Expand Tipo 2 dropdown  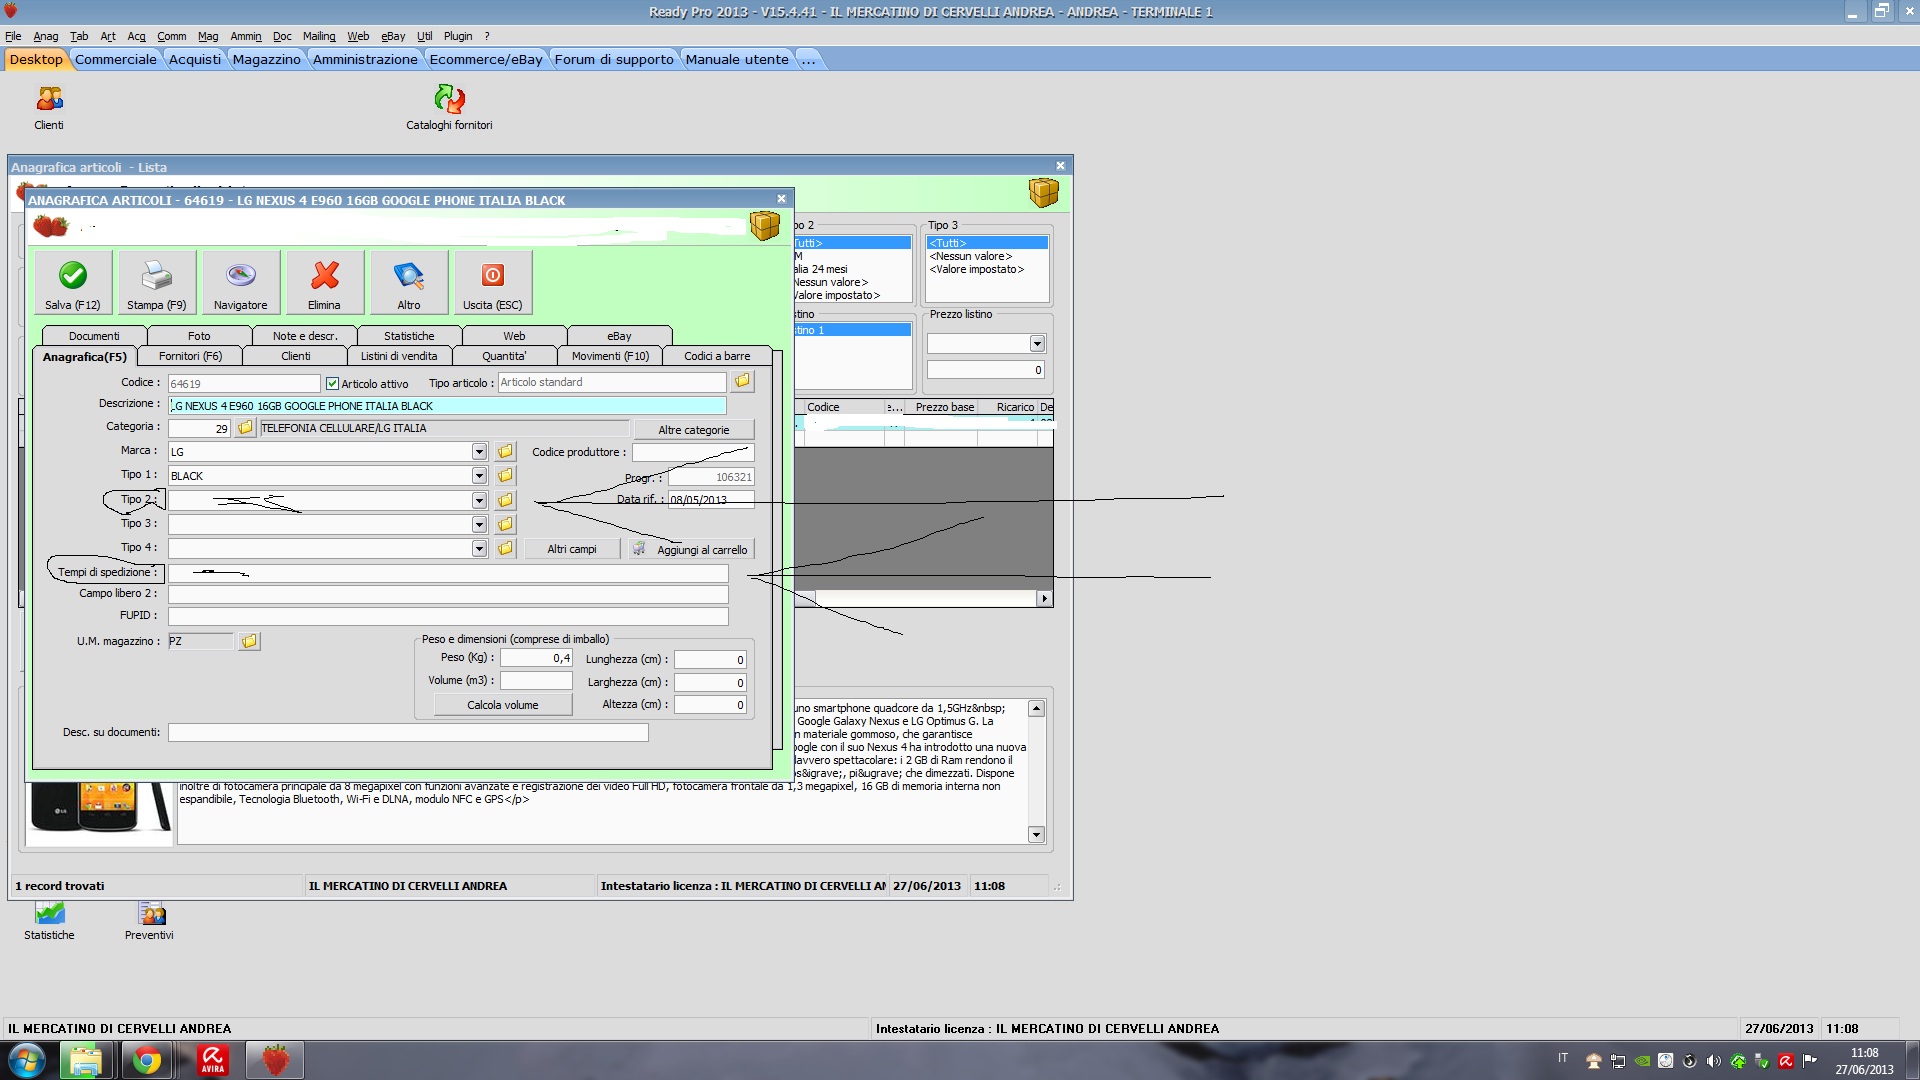479,500
